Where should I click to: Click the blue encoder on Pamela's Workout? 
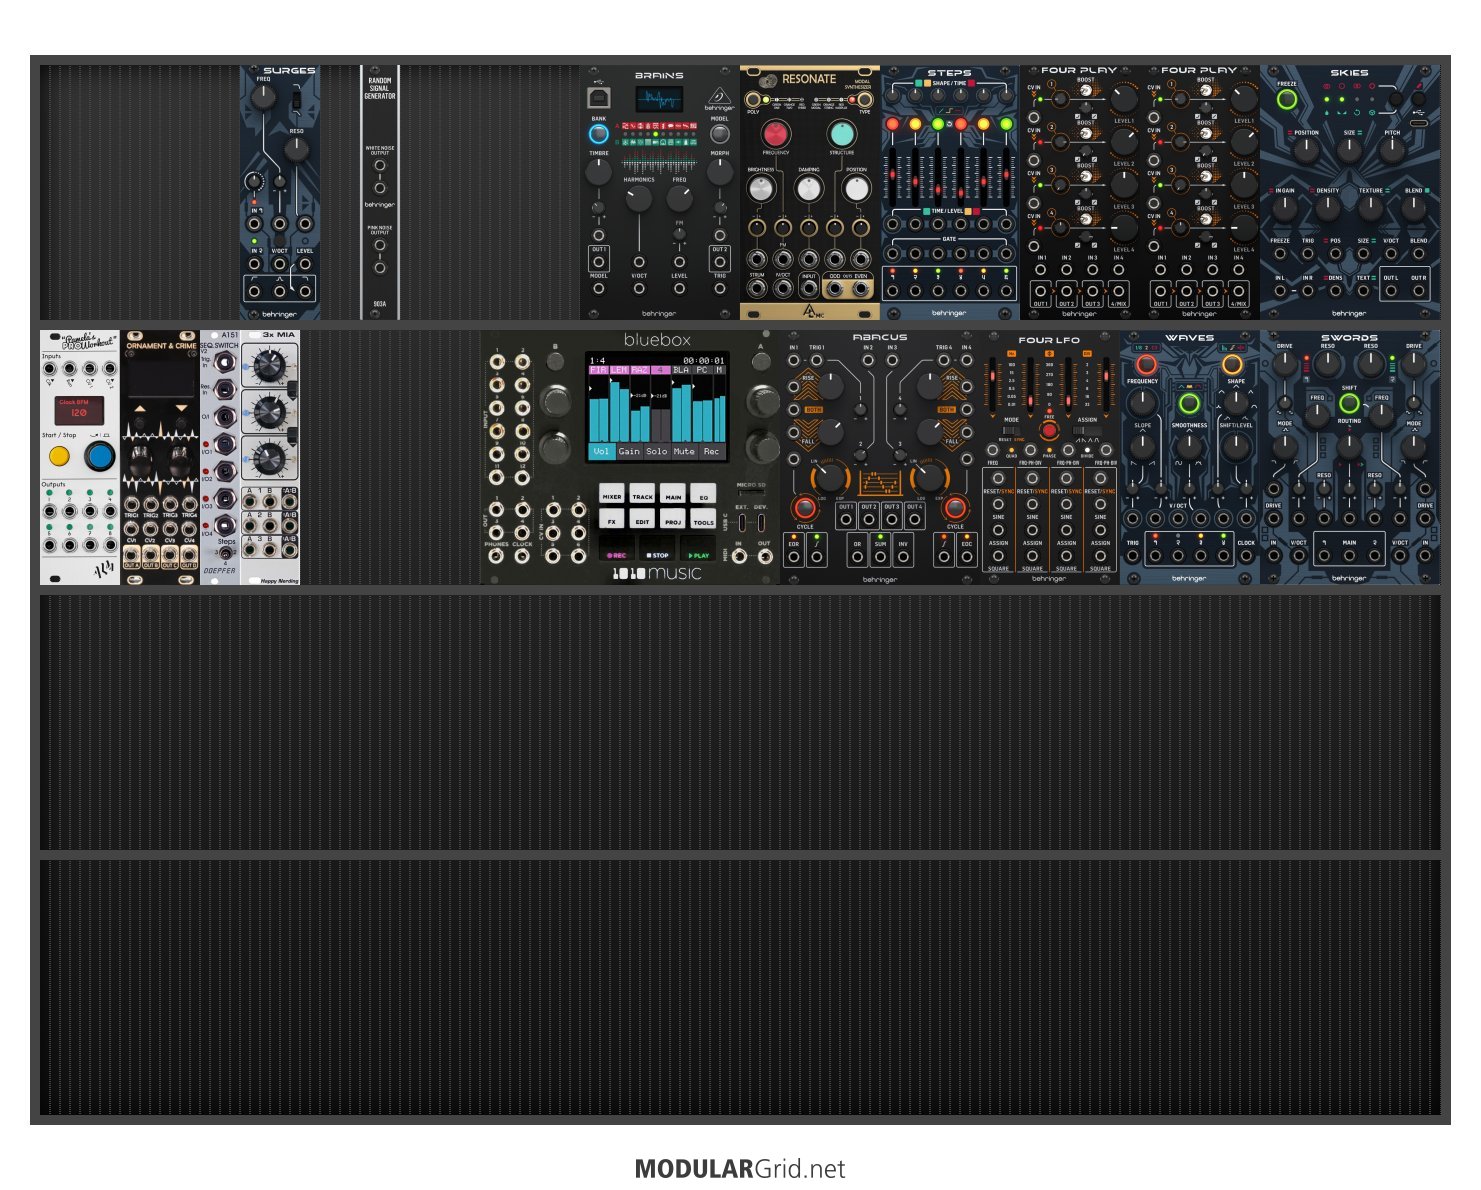[x=99, y=457]
